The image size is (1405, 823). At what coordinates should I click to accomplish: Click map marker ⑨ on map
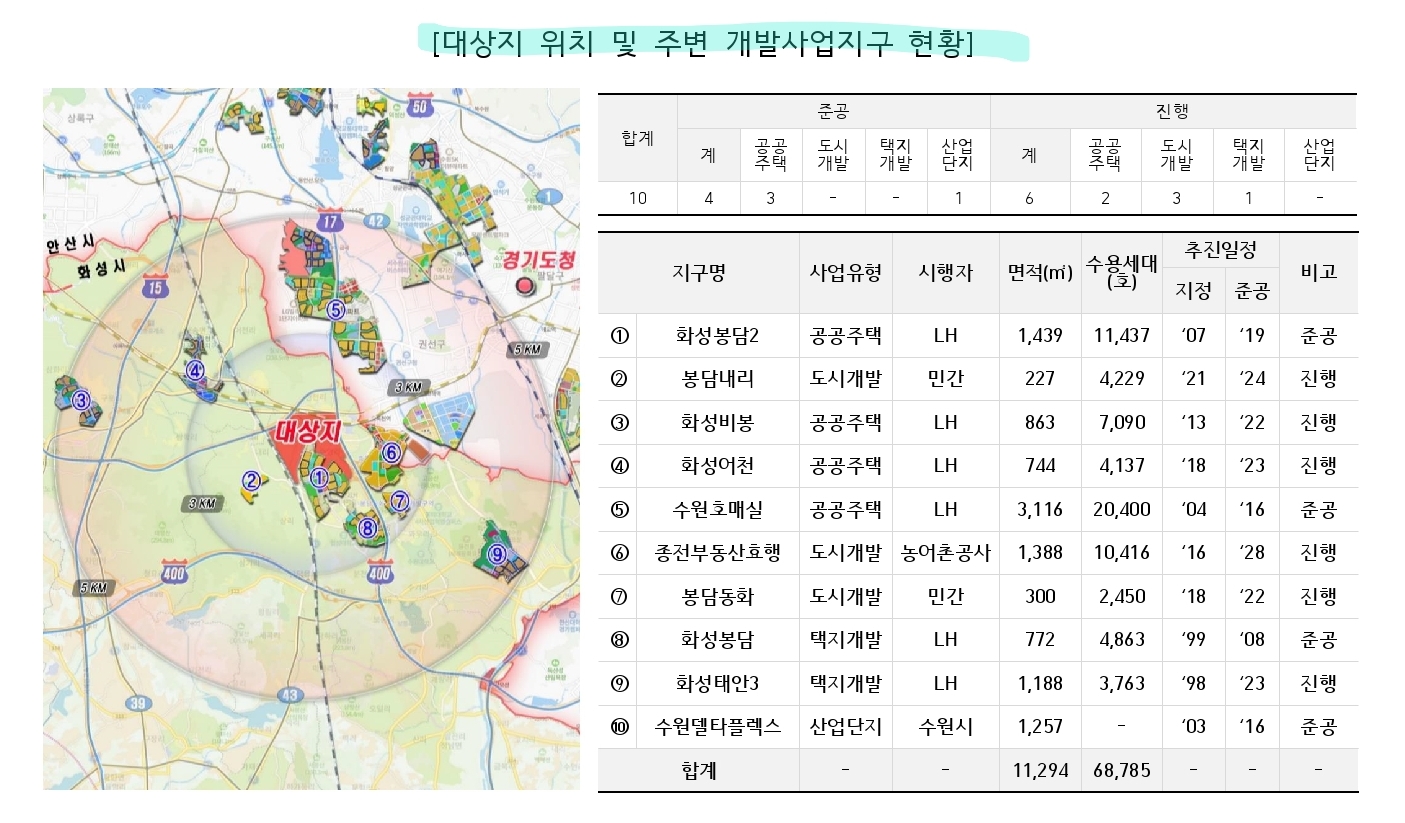(x=497, y=553)
